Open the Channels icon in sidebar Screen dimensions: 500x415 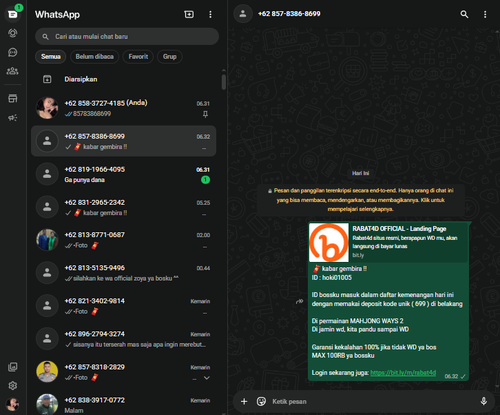13,52
